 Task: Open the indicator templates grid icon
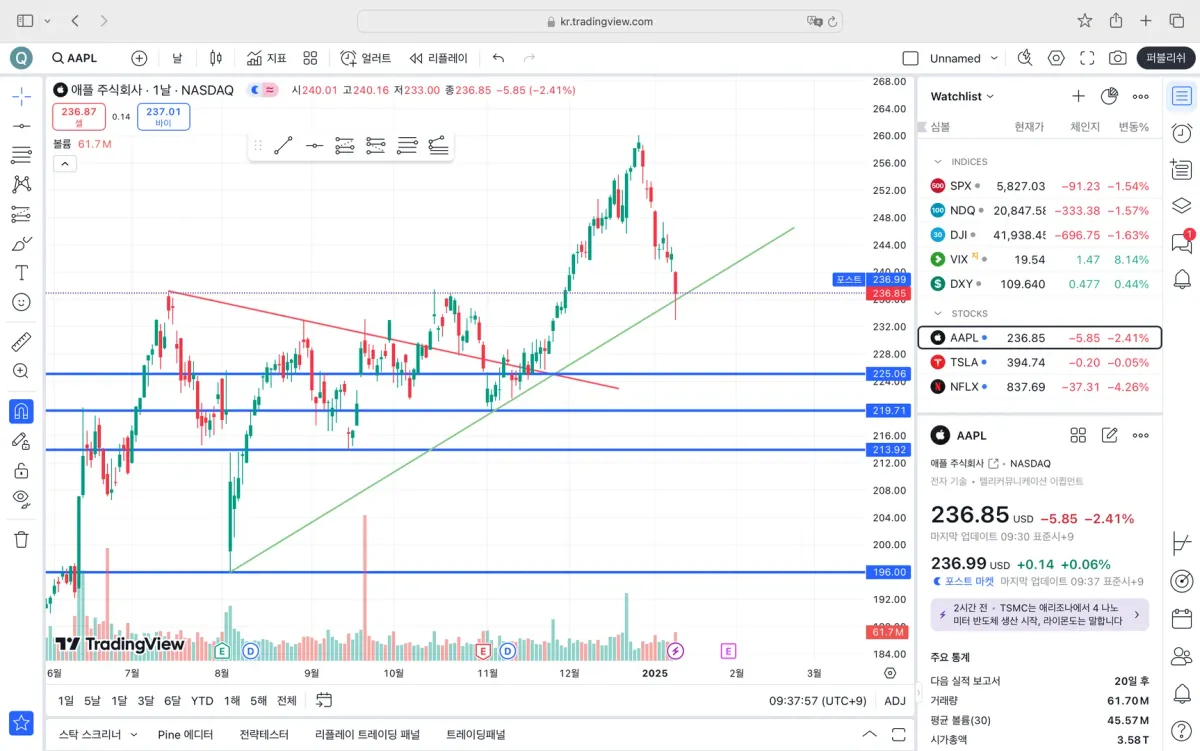click(310, 58)
